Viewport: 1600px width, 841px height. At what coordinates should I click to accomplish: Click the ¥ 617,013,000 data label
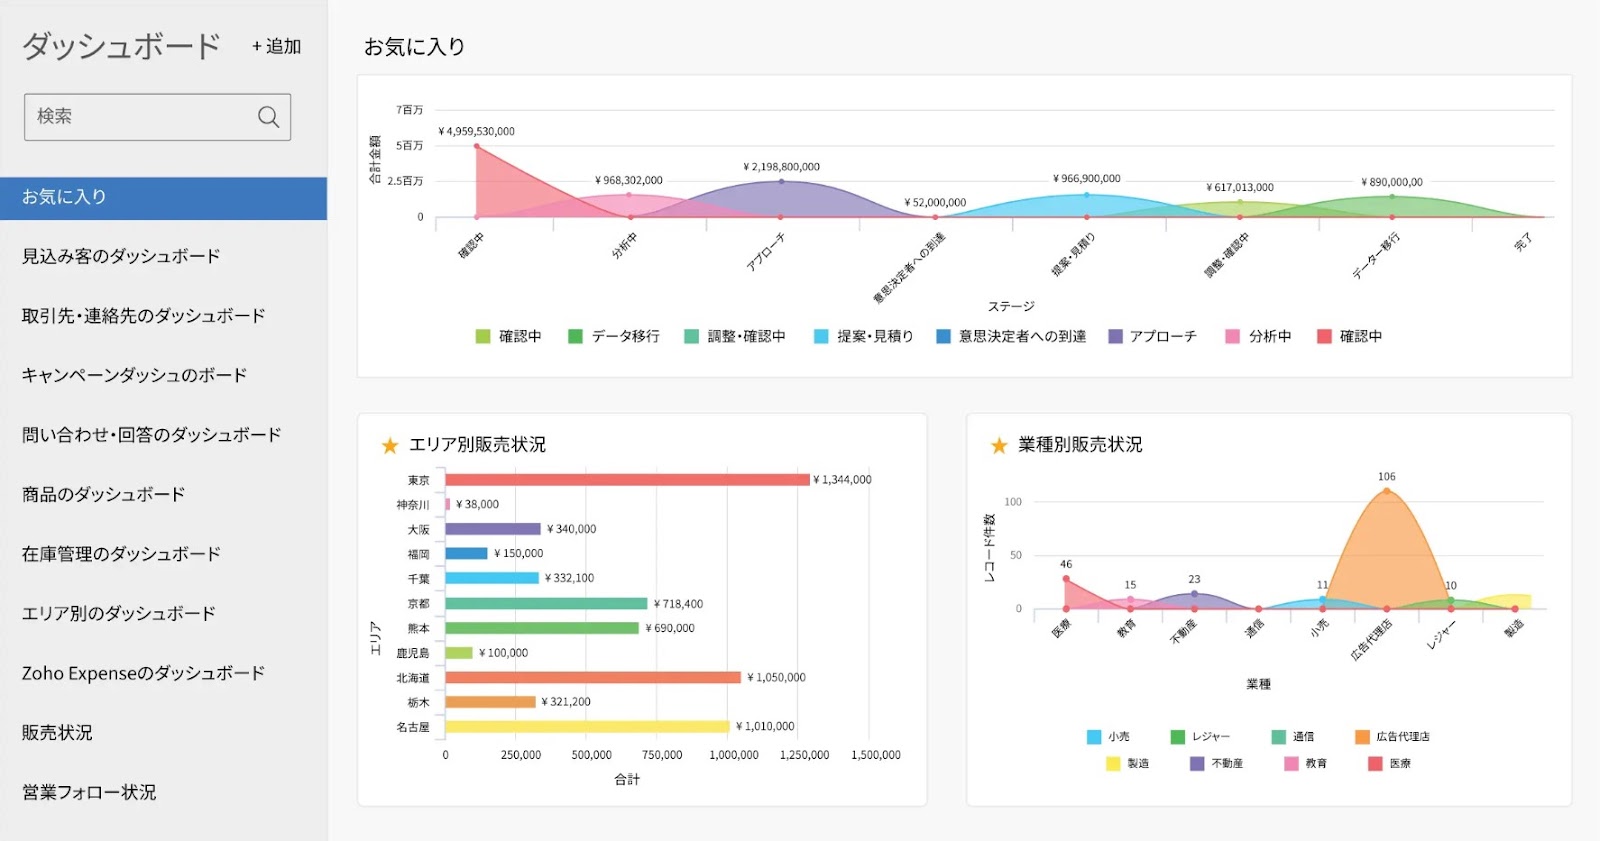pyautogui.click(x=1240, y=188)
